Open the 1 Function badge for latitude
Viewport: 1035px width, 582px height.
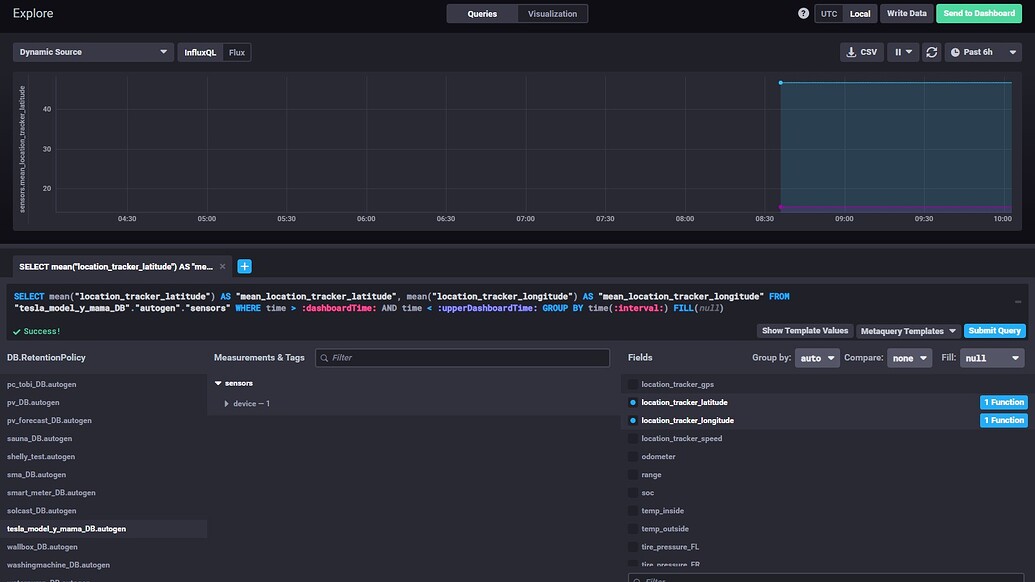1003,401
